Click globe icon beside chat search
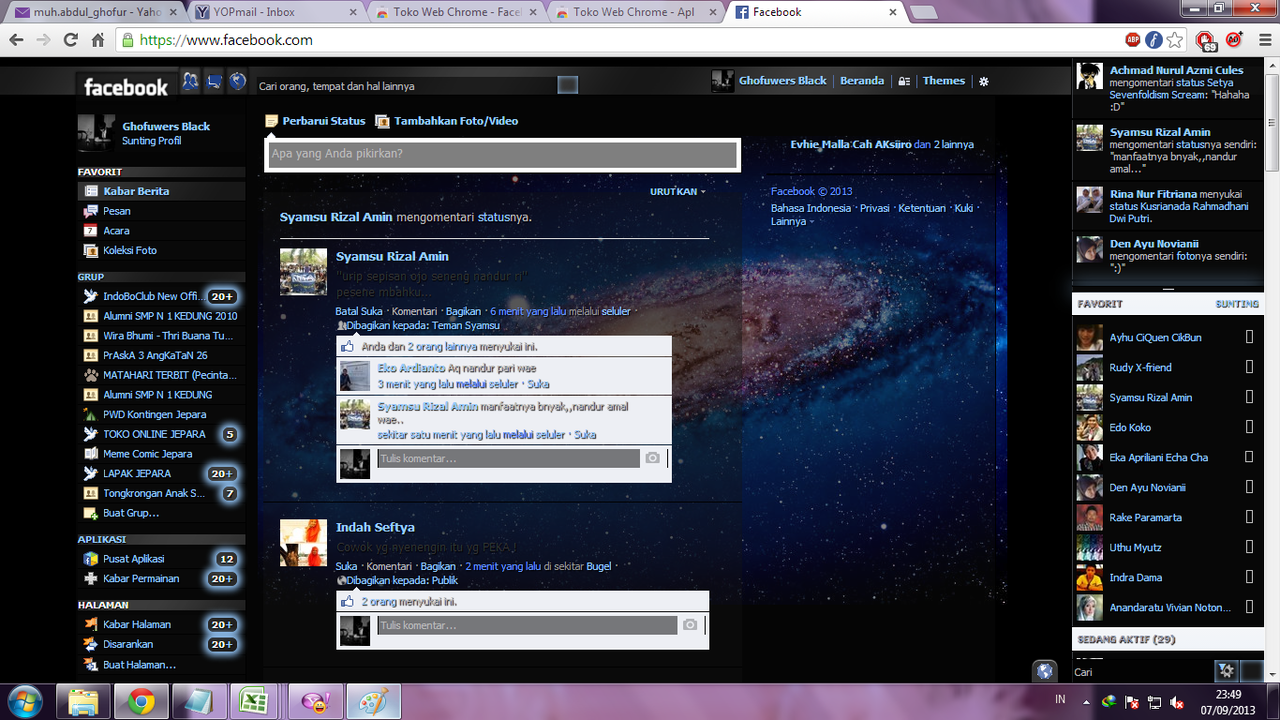The width and height of the screenshot is (1280, 720). tap(1044, 671)
